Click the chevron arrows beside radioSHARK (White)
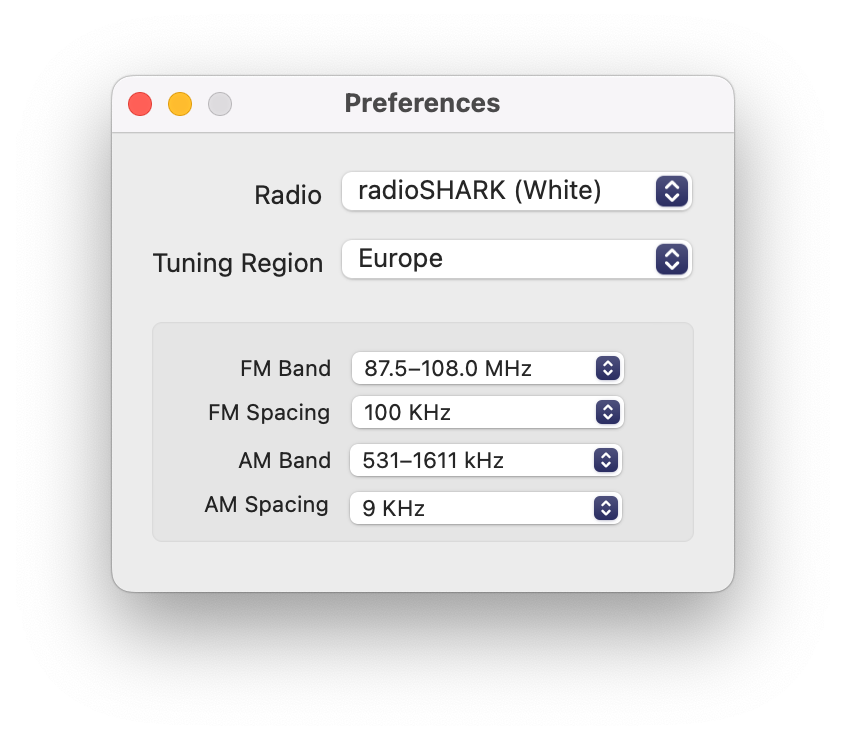This screenshot has width=846, height=740. coord(672,191)
